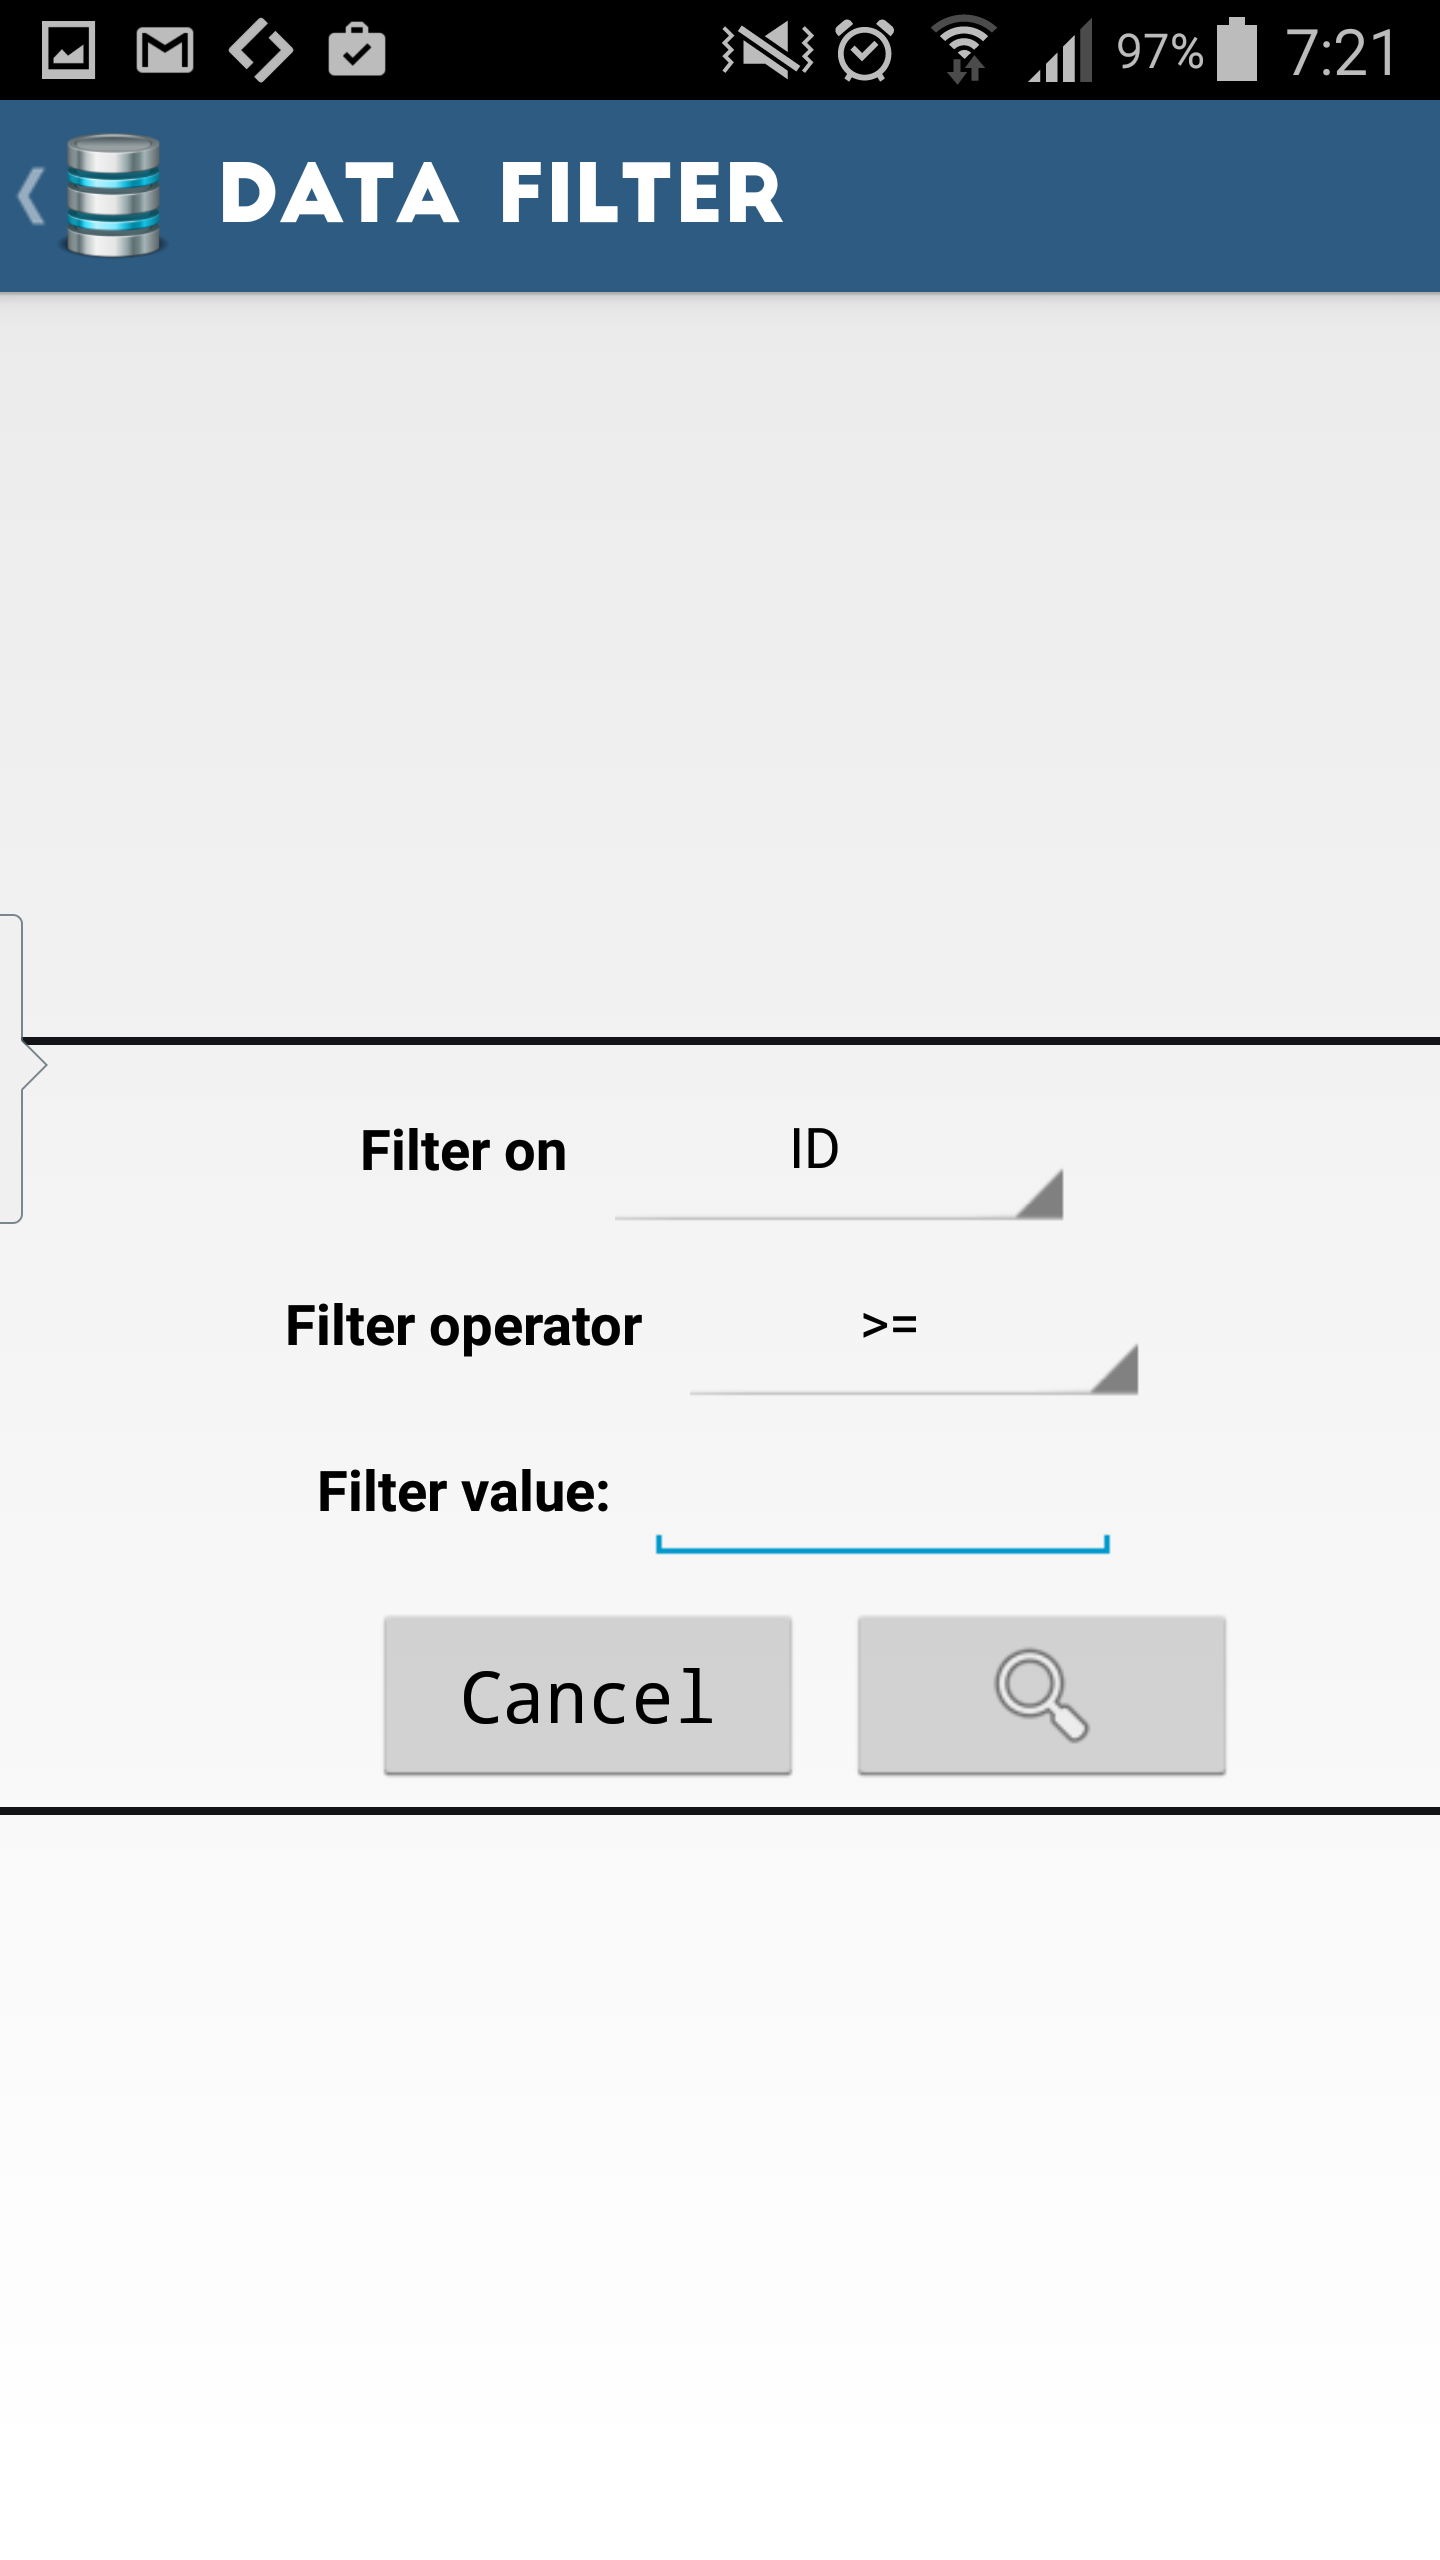The height and width of the screenshot is (2560, 1440).
Task: Tap the back arrow in header
Action: [30, 196]
